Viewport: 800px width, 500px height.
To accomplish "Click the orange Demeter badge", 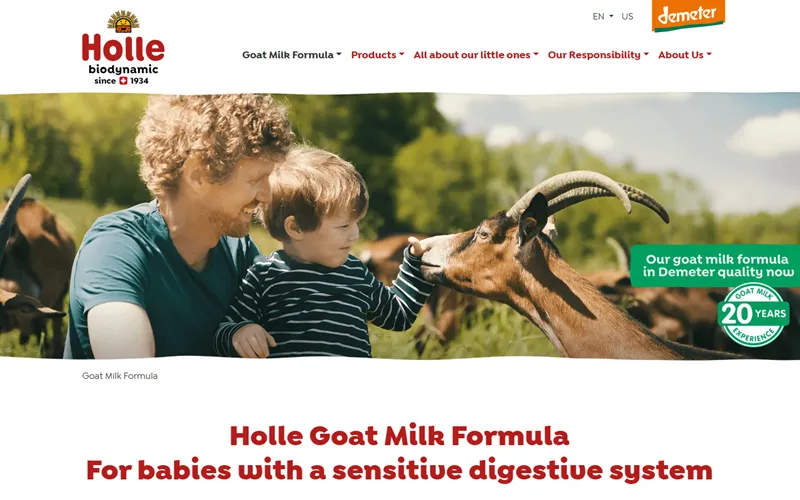I will (x=688, y=15).
